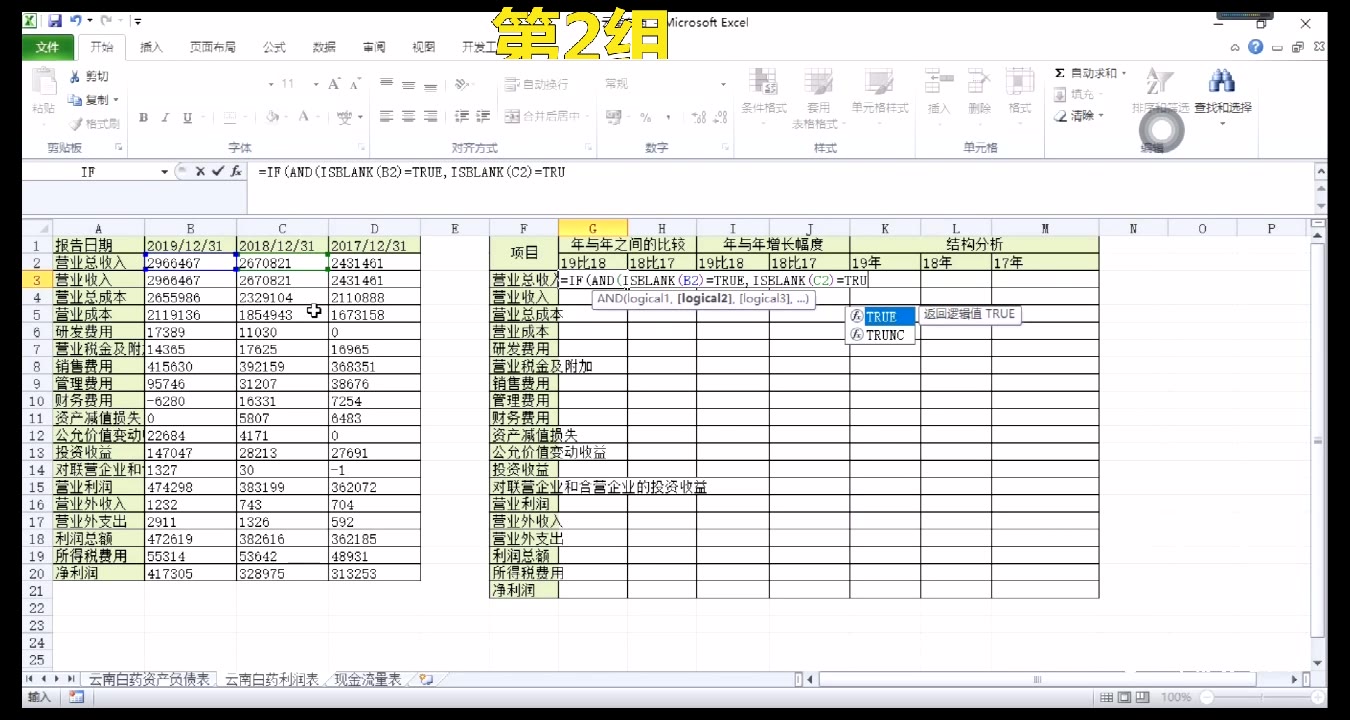Toggle Wrap Text (自动换行)
This screenshot has width=1350, height=720.
537,84
